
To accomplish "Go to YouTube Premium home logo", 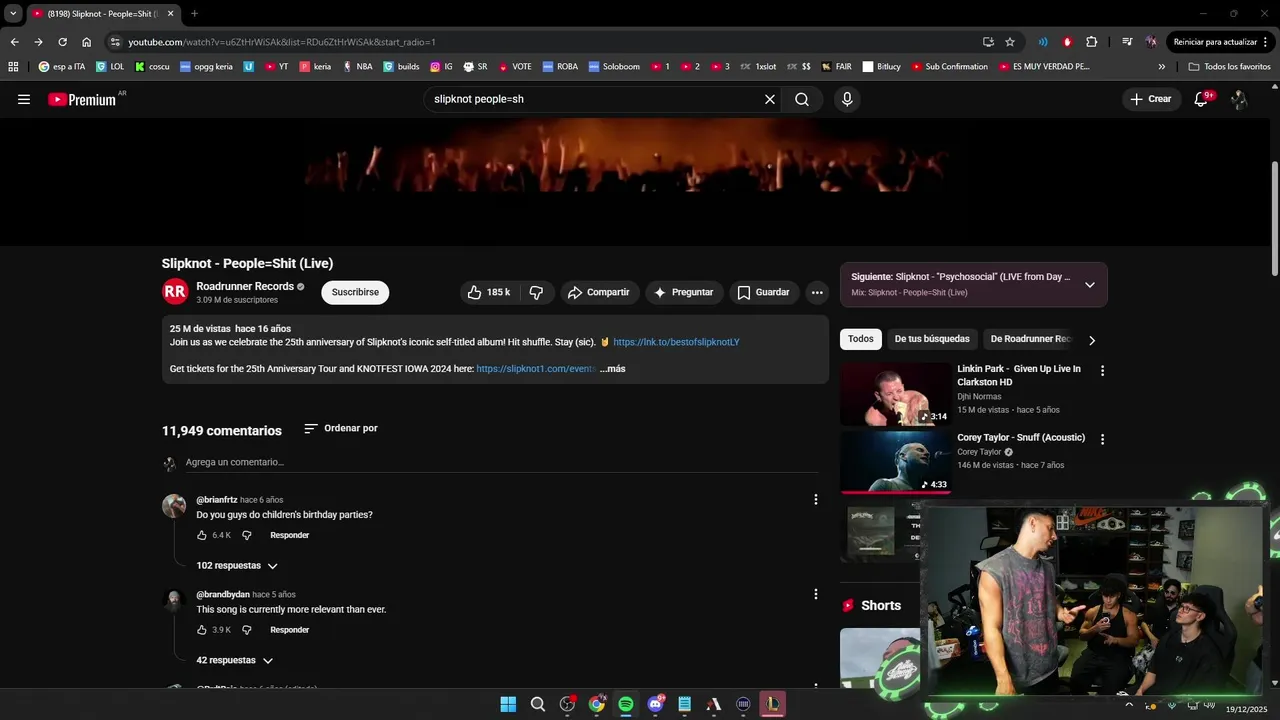I will point(82,99).
